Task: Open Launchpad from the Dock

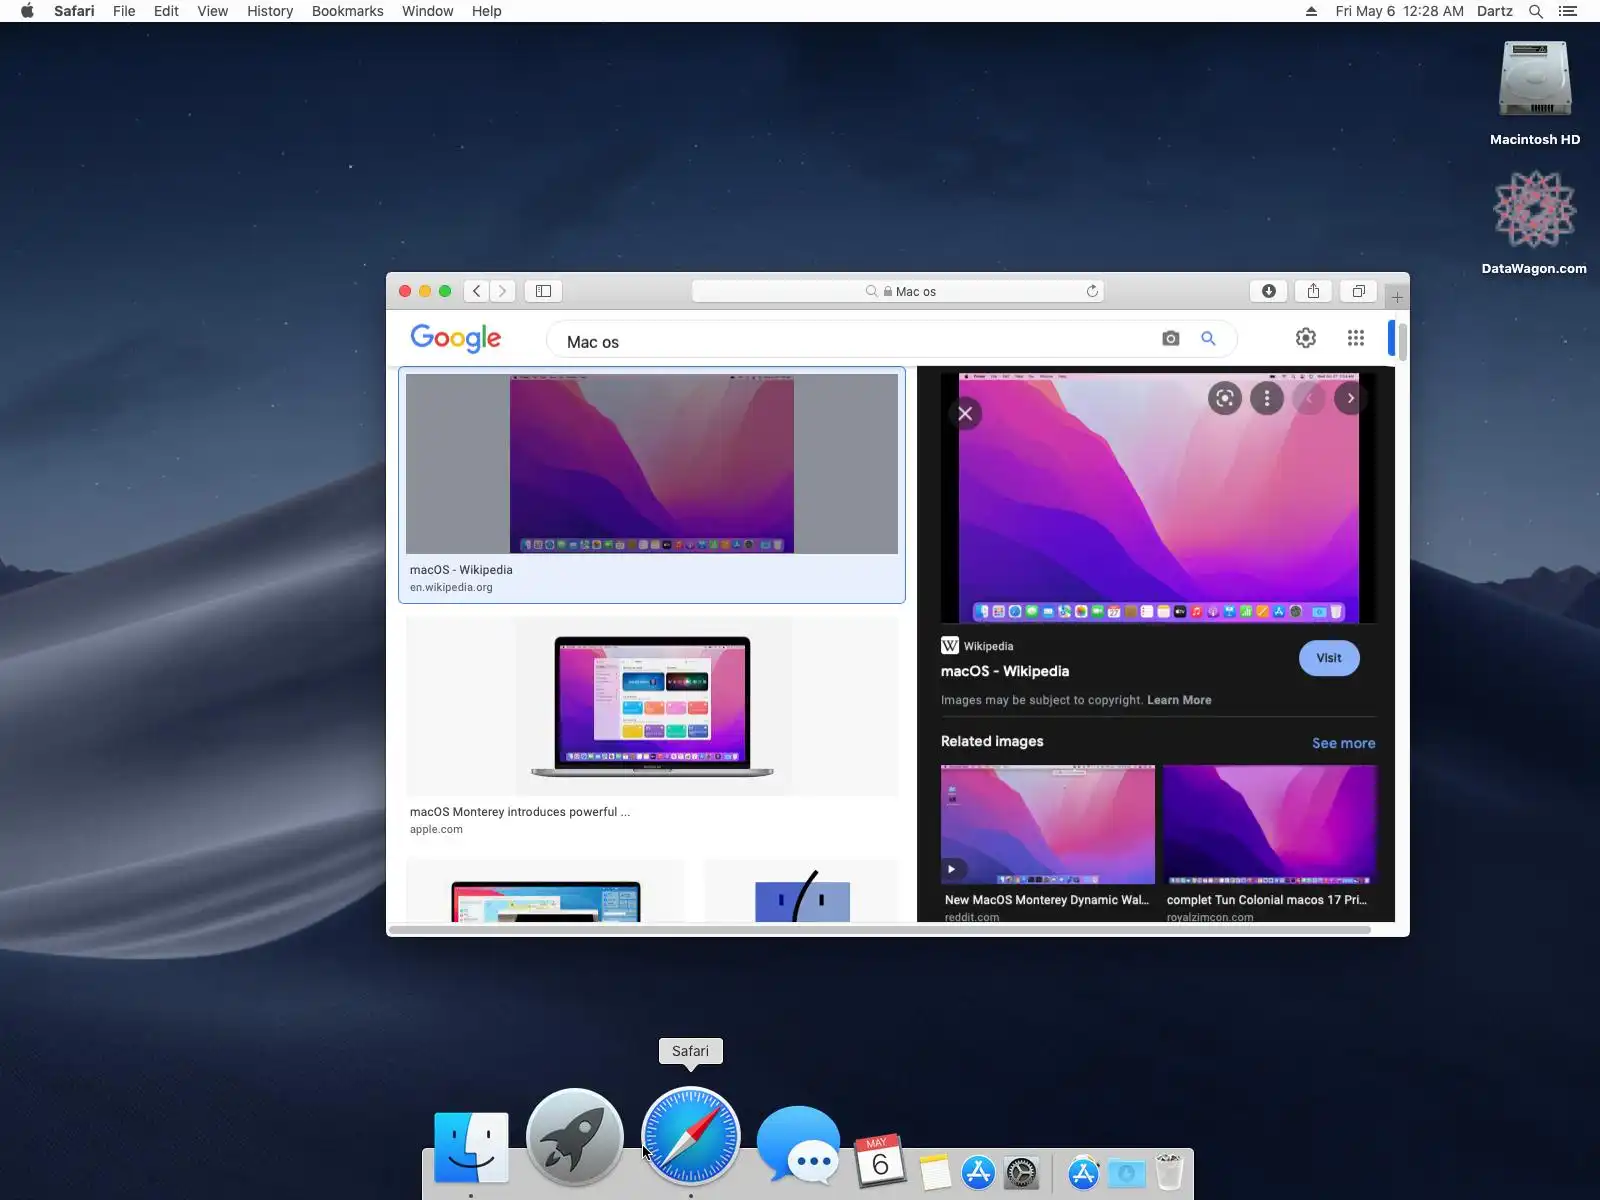Action: 575,1137
